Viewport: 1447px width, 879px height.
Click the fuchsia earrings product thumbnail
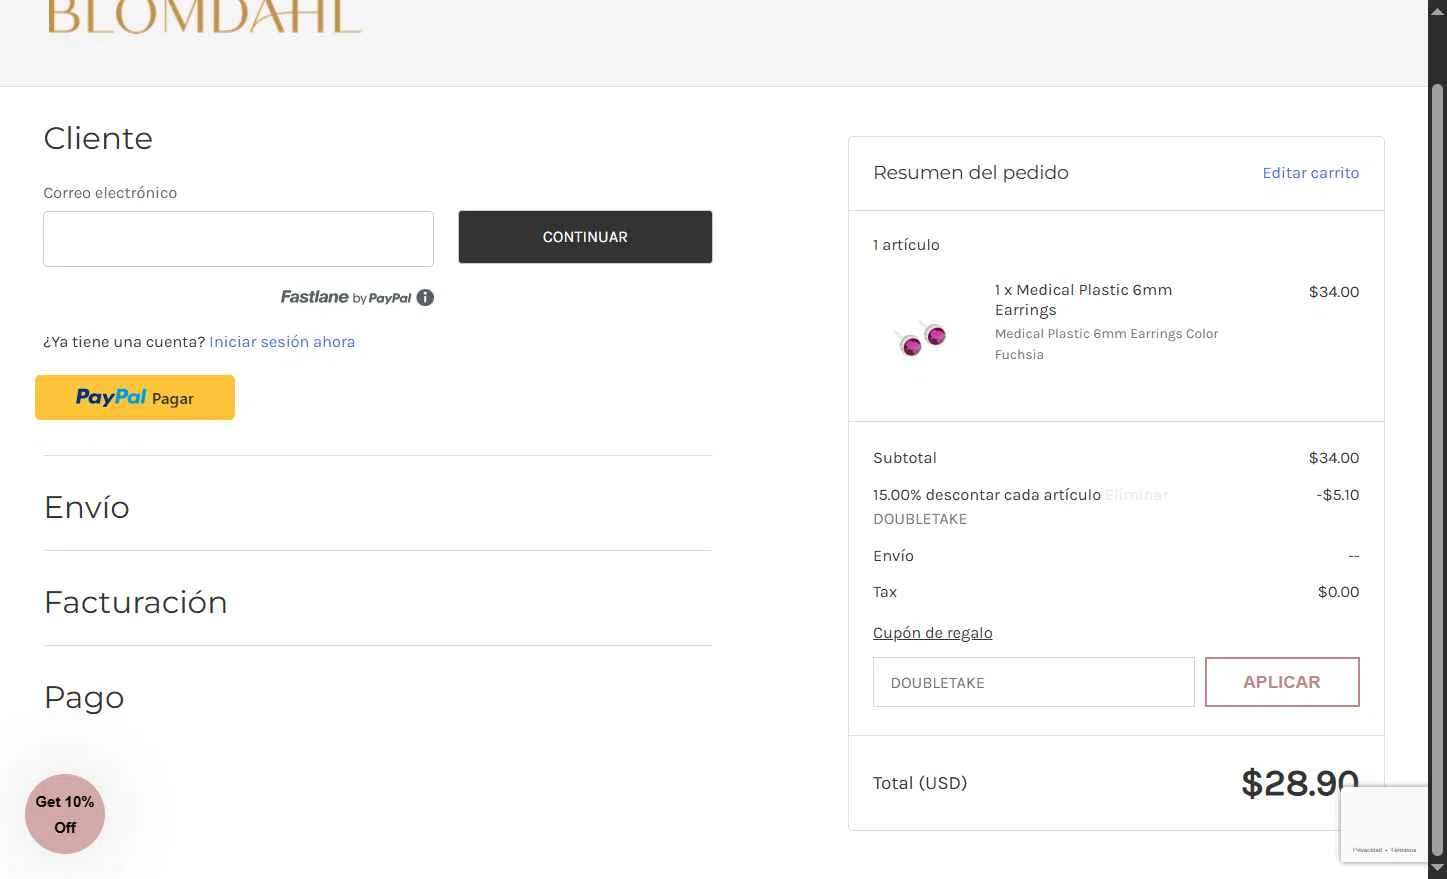(921, 338)
